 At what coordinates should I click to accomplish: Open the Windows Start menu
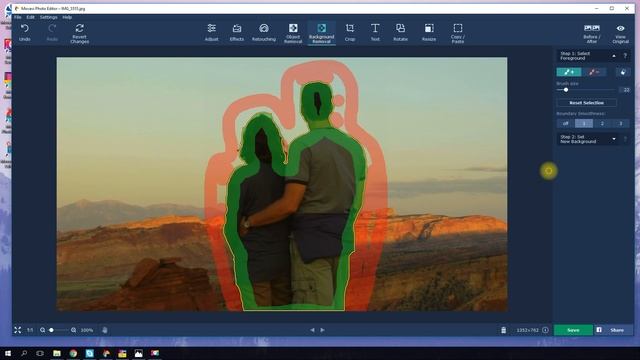8,353
